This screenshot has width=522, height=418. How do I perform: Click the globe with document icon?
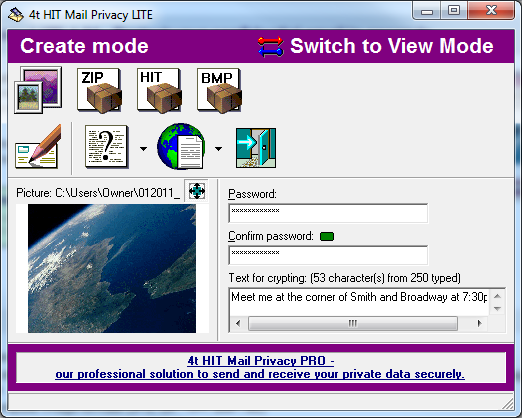coord(181,147)
